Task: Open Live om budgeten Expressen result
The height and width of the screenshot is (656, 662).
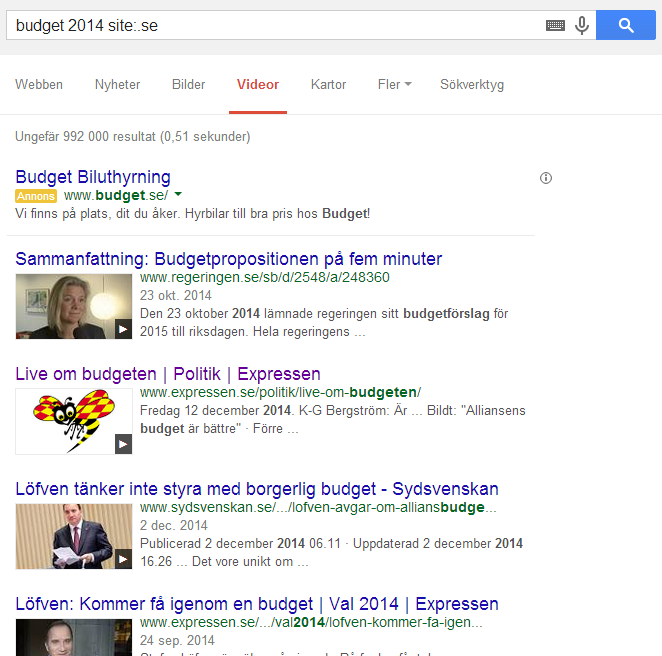Action: (168, 374)
